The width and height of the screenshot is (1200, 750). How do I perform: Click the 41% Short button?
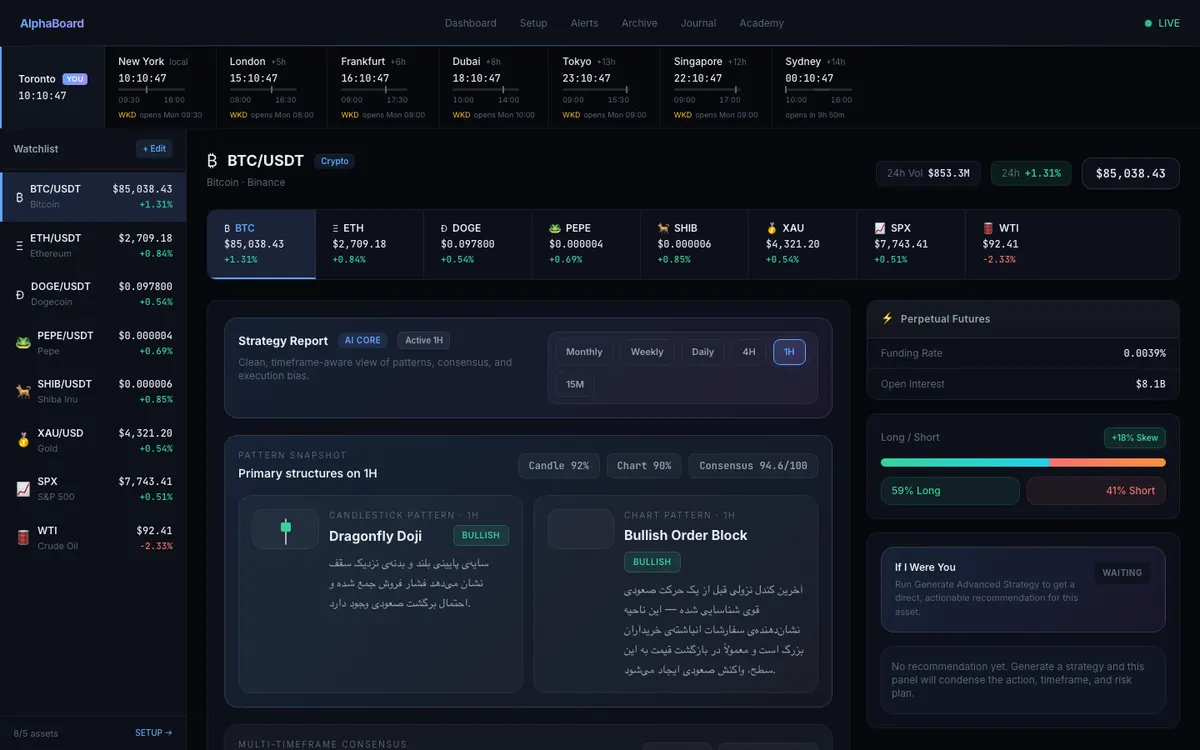pos(1096,491)
